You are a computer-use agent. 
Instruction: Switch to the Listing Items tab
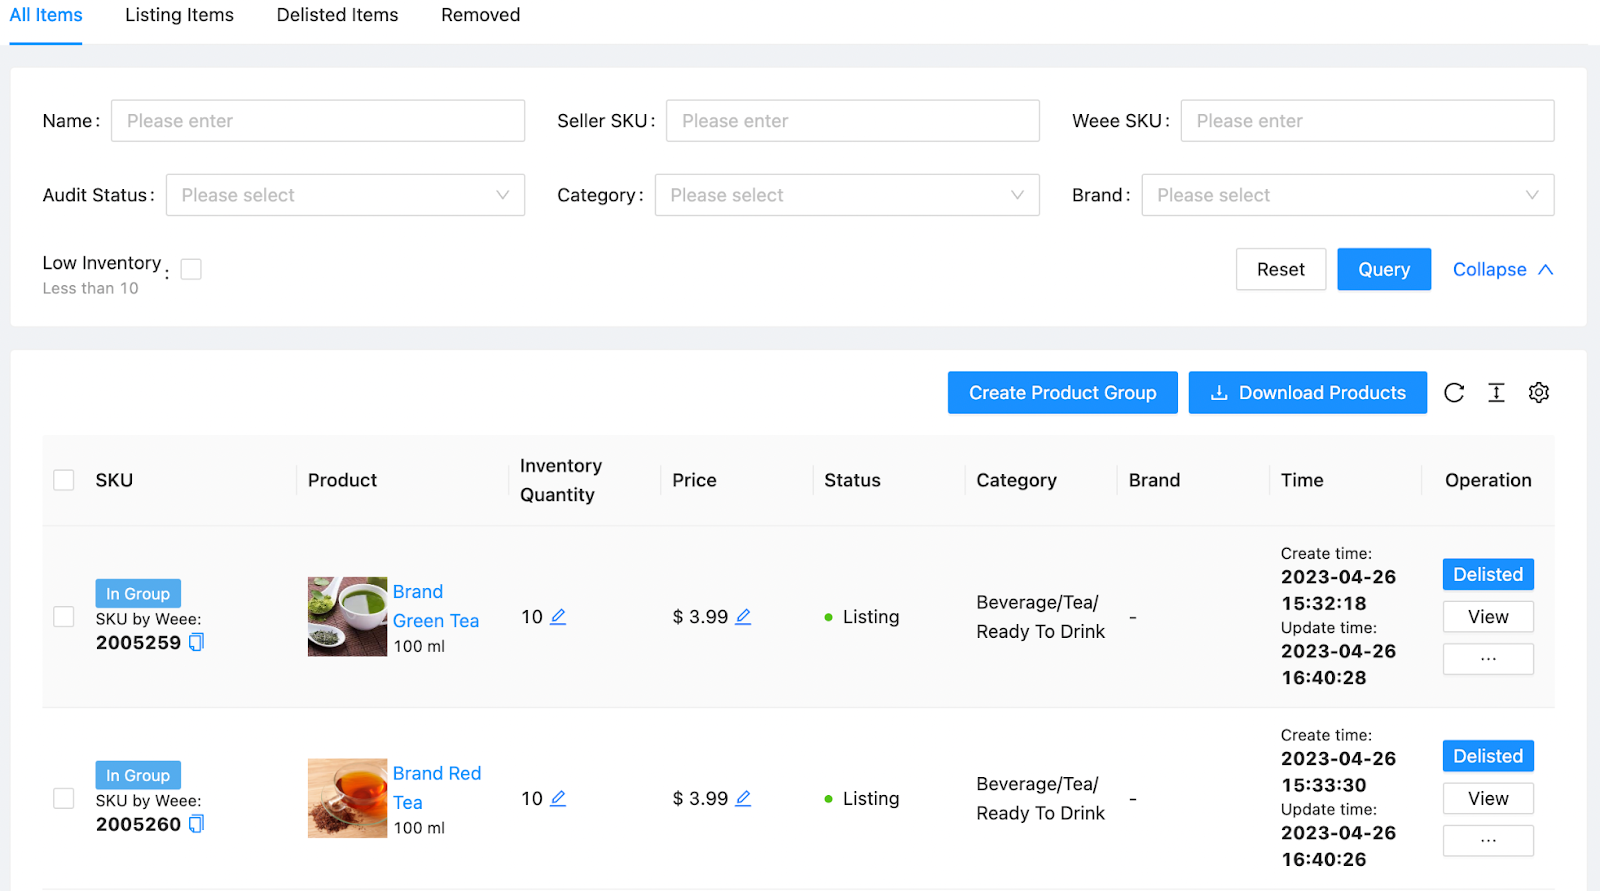point(179,15)
